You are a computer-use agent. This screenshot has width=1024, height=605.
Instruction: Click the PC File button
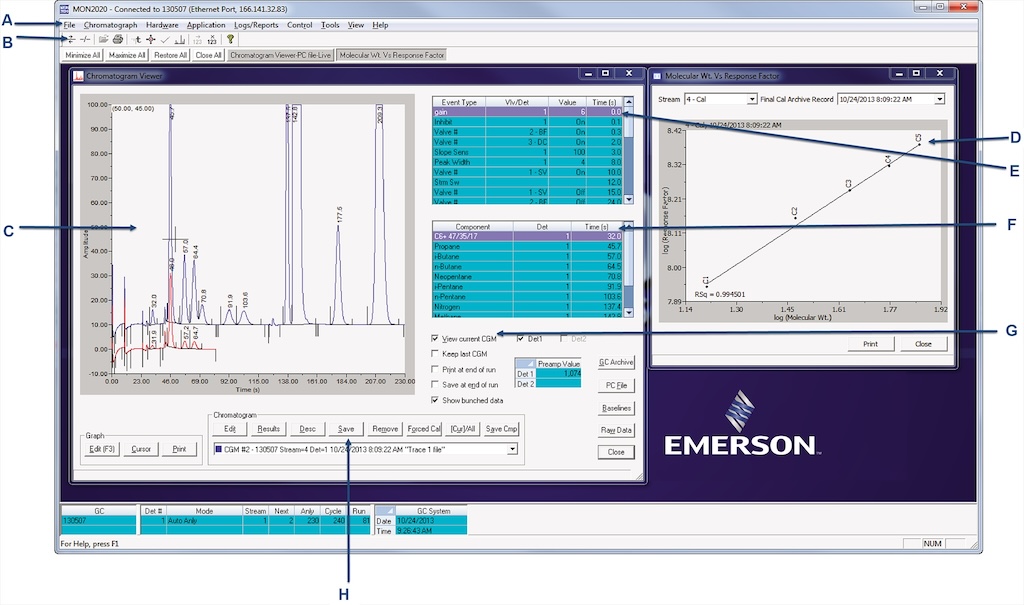[616, 385]
